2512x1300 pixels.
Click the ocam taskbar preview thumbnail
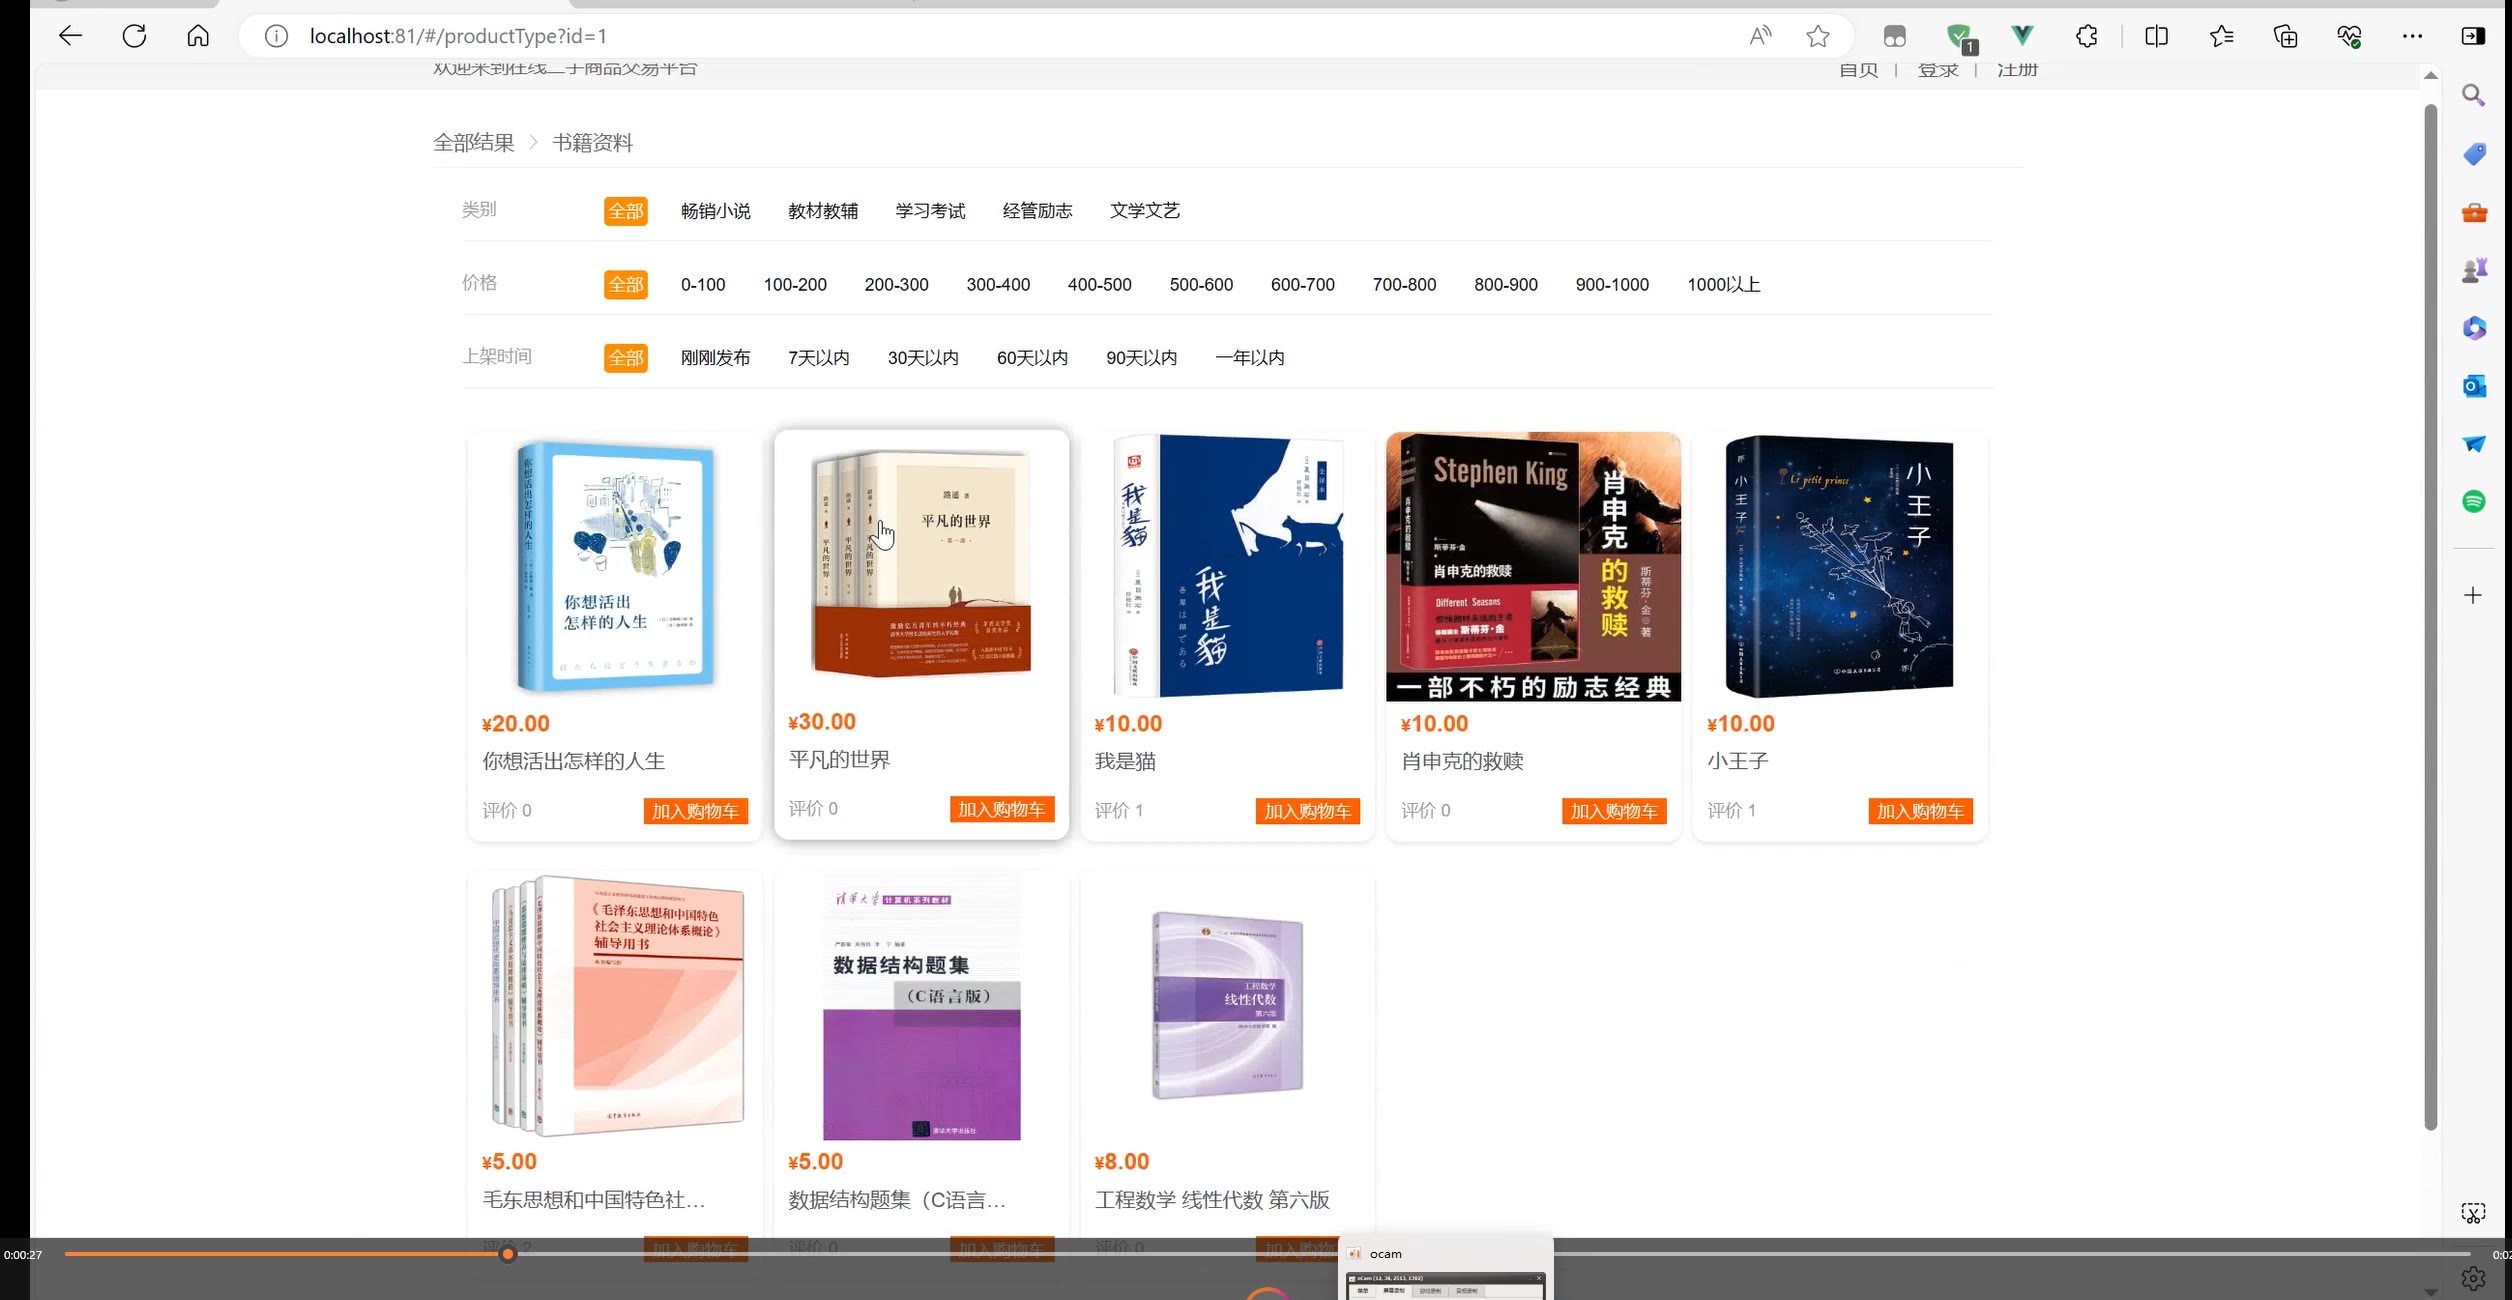pyautogui.click(x=1445, y=1285)
